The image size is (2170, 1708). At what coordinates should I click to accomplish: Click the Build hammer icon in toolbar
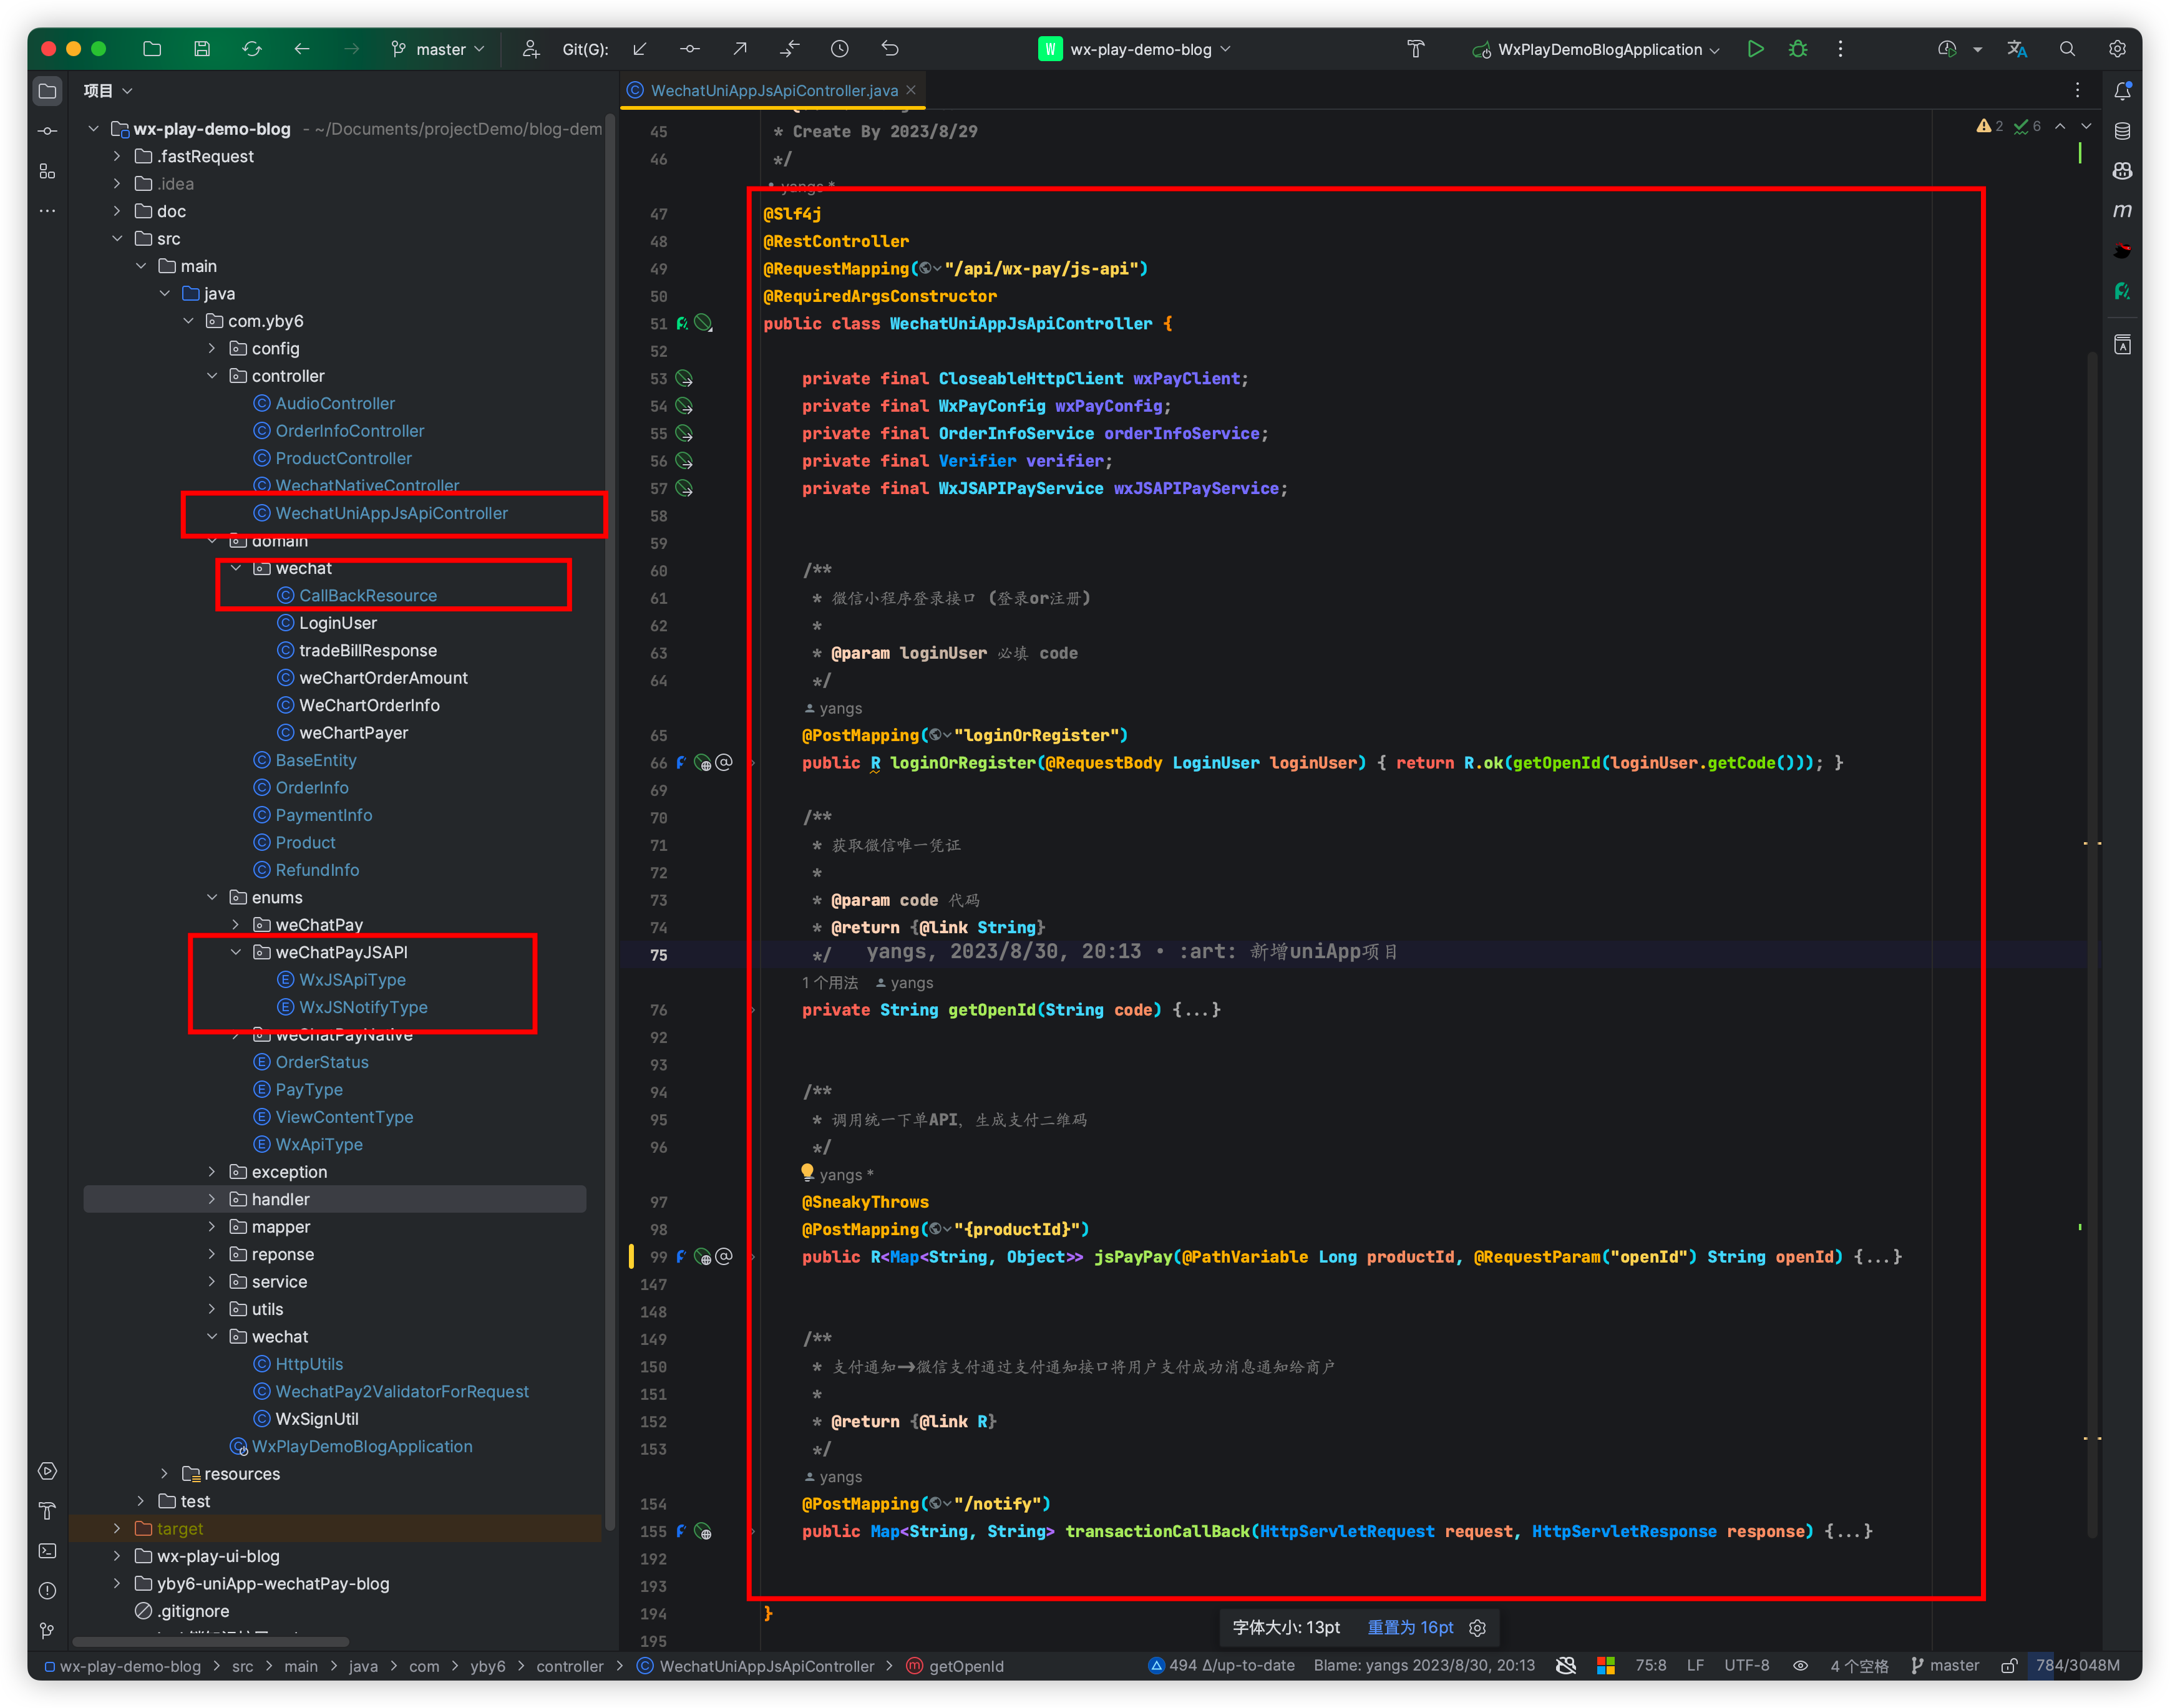coord(1415,49)
